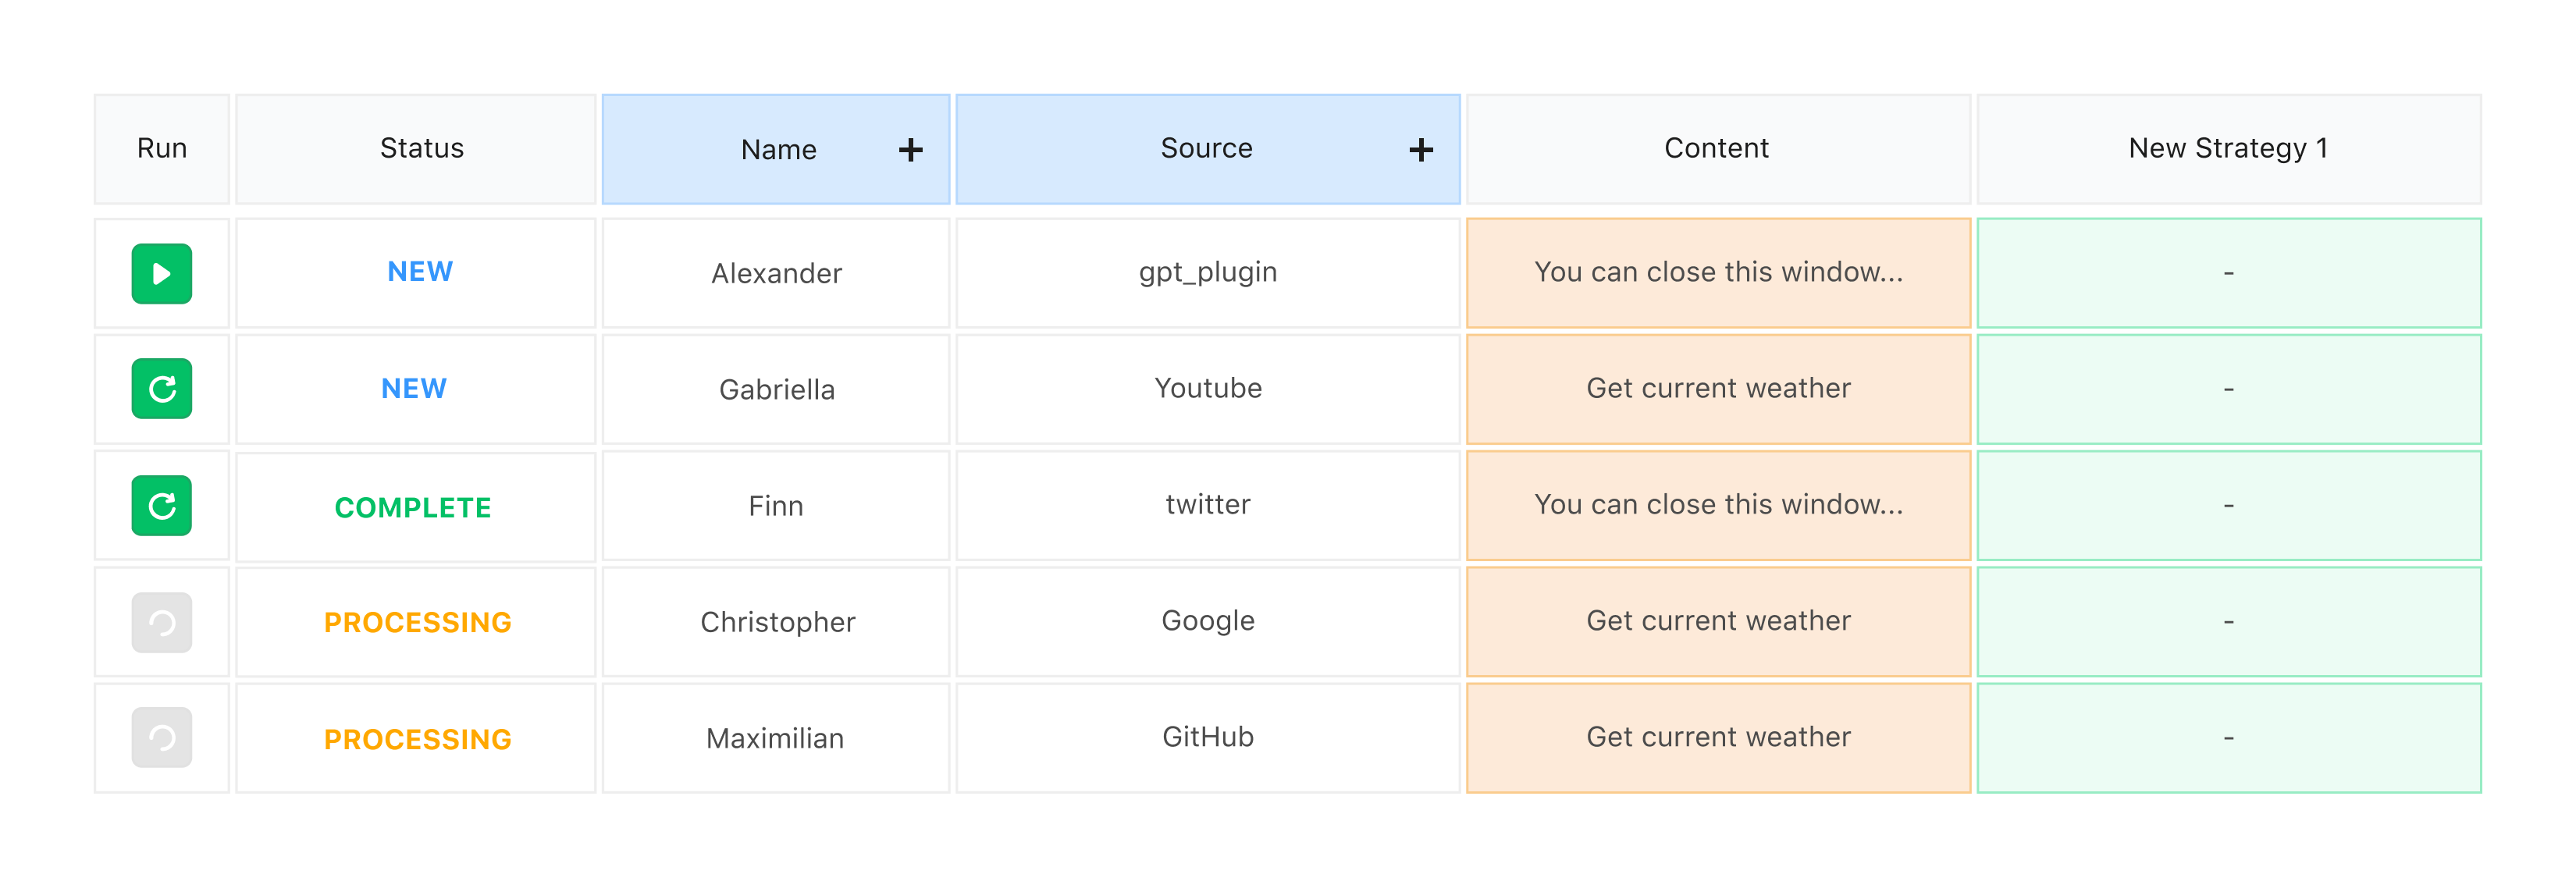
Task: Click the disabled spinner in Christopher row
Action: click(x=162, y=622)
